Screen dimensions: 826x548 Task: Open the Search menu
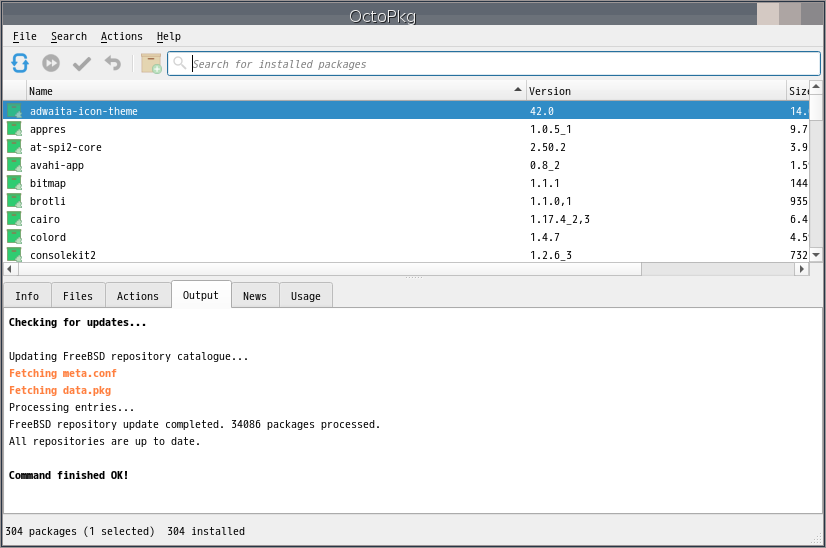point(69,36)
